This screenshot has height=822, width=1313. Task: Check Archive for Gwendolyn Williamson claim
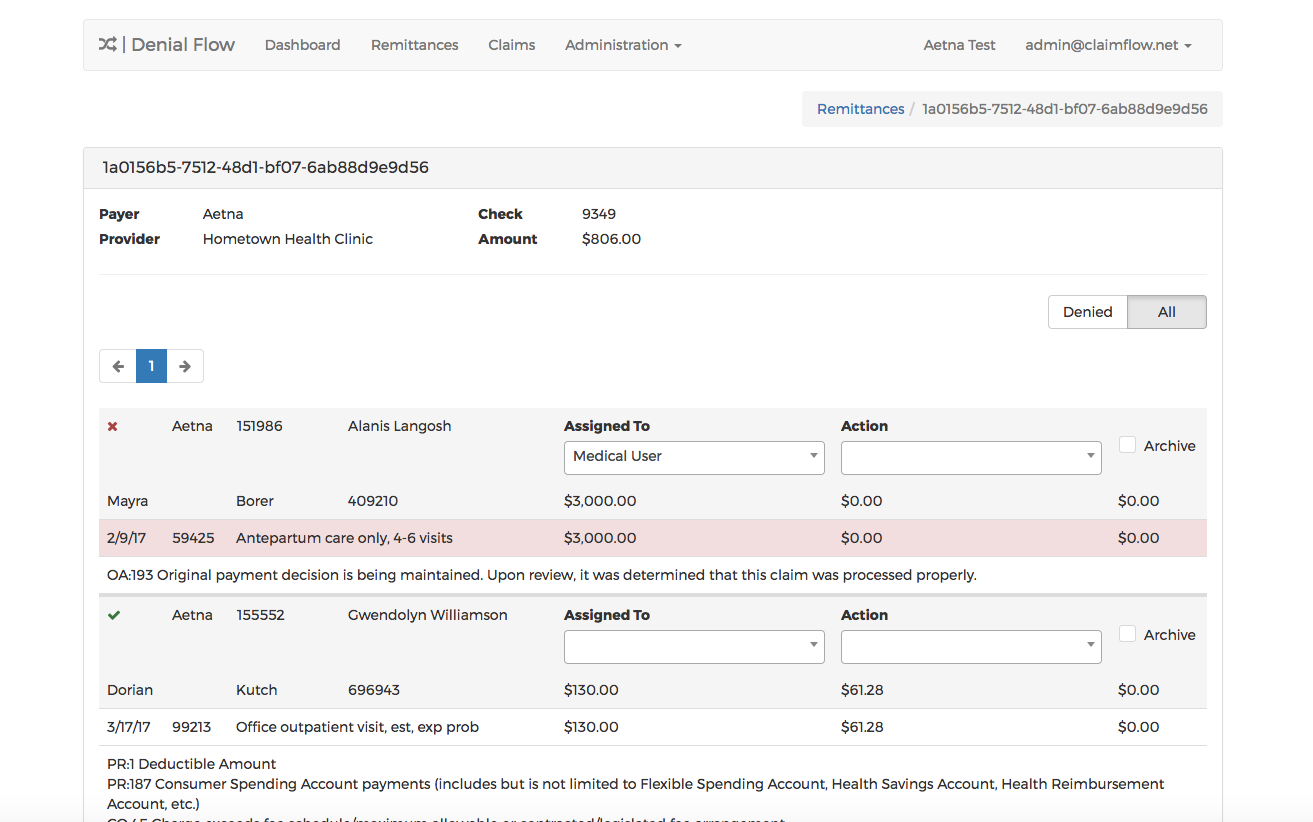coord(1127,634)
